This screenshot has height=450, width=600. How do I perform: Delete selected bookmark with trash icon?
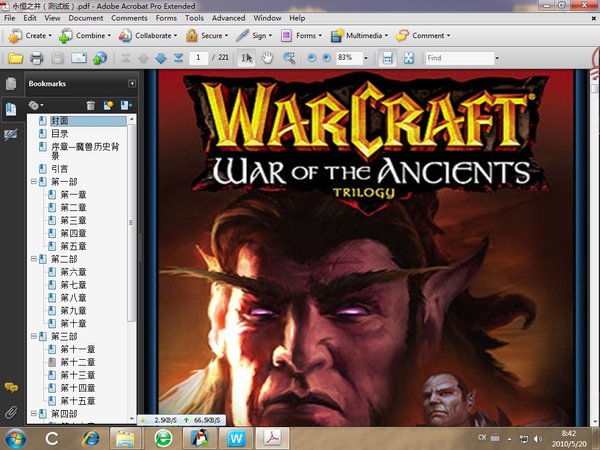point(91,105)
